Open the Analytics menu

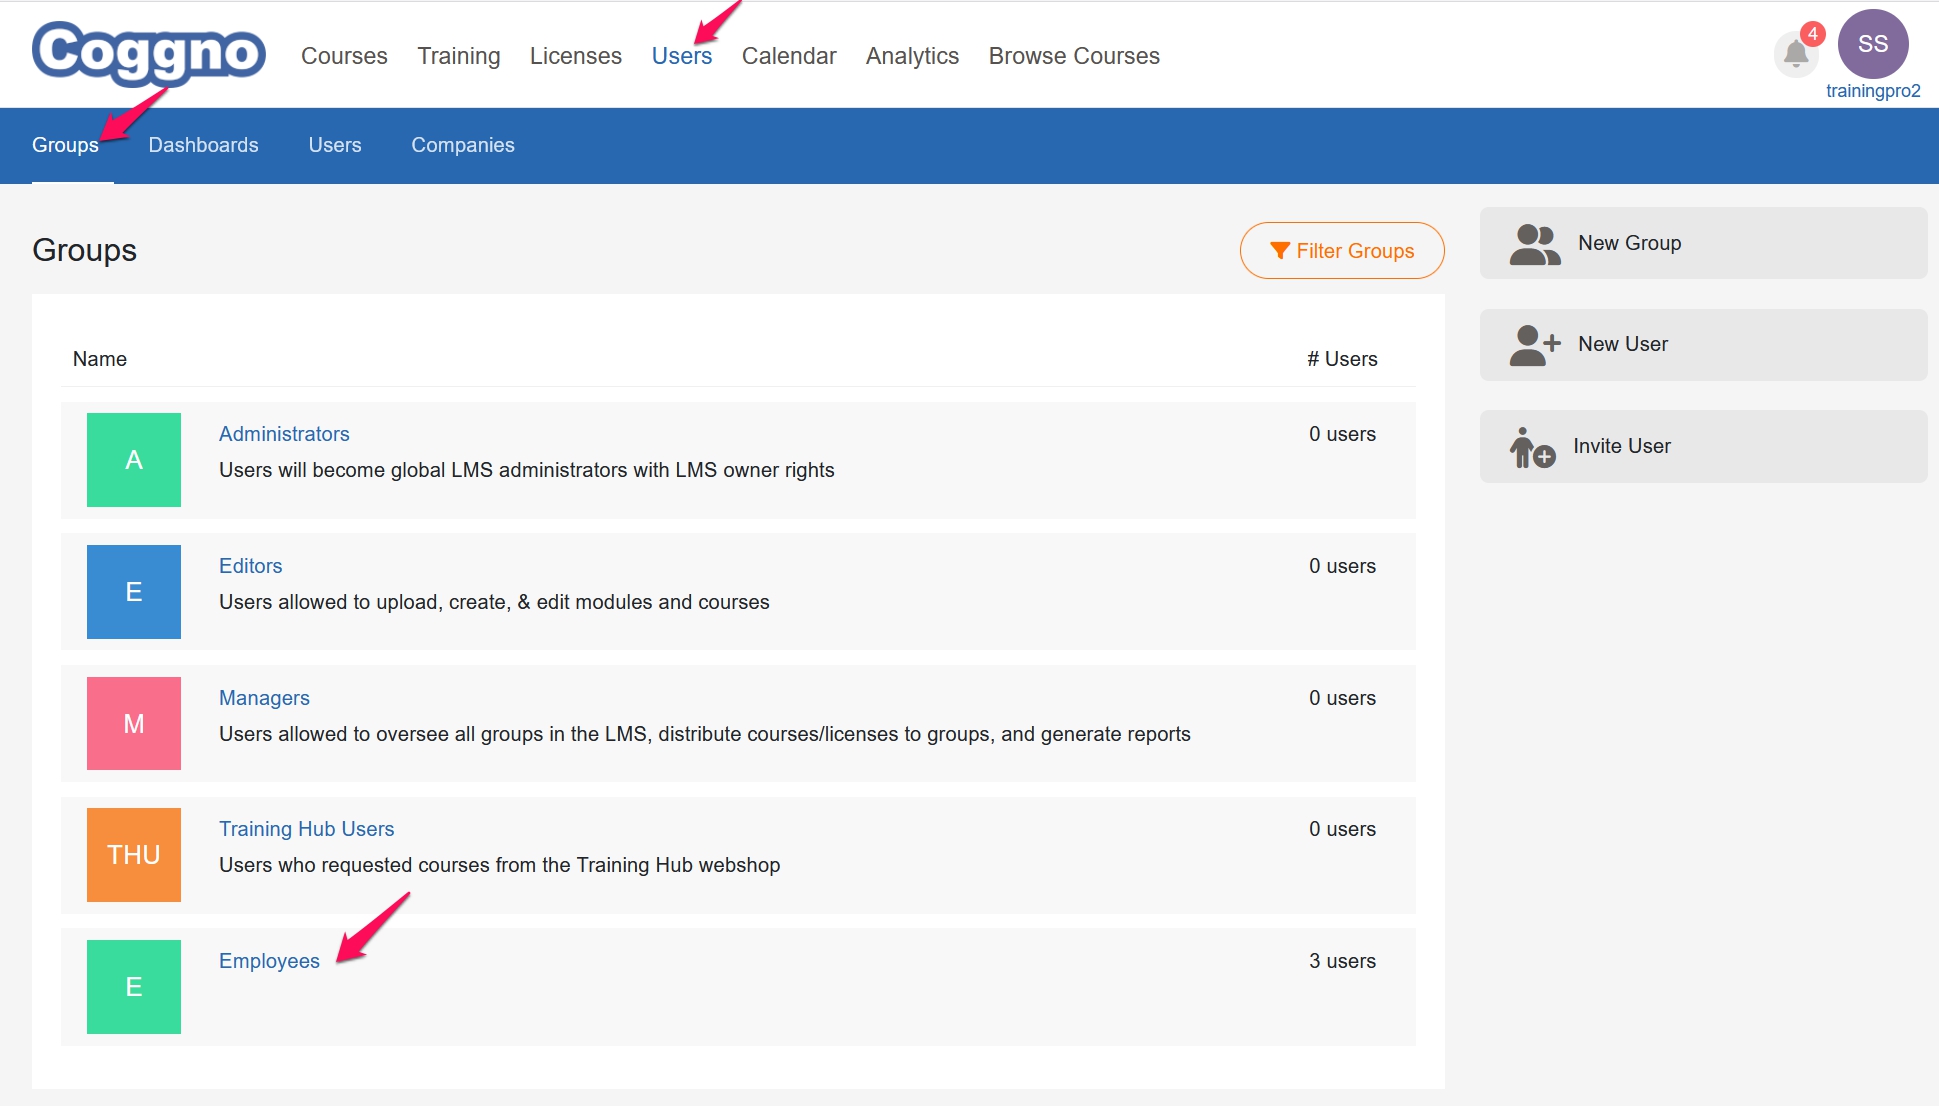[912, 56]
